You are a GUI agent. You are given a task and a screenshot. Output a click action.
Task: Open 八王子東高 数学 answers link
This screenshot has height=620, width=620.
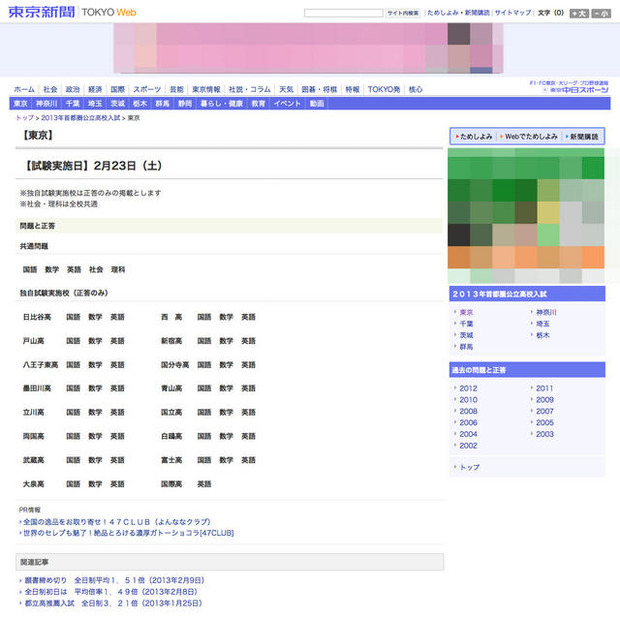pos(95,365)
